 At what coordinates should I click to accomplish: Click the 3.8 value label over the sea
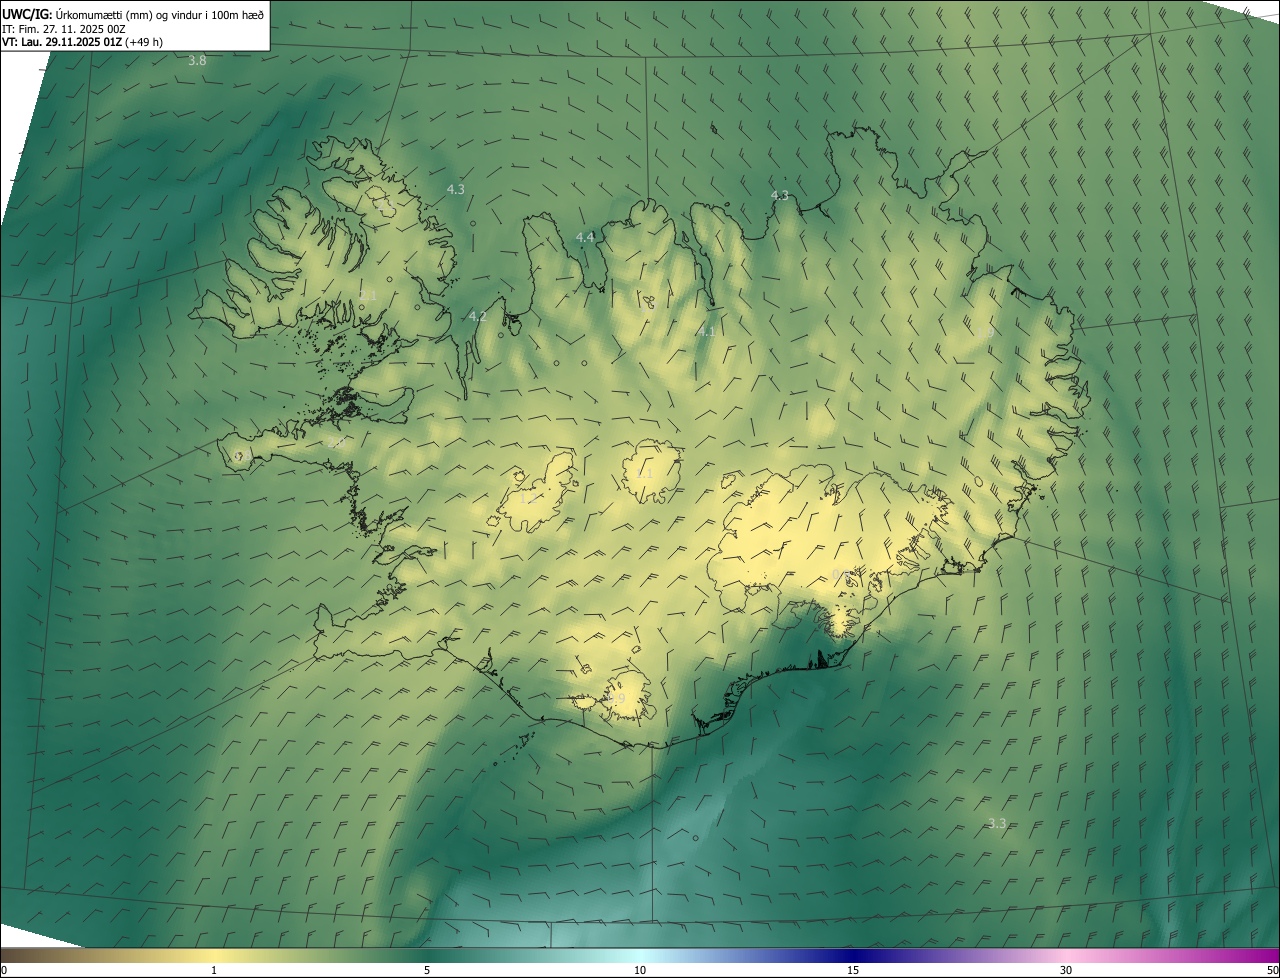pos(198,61)
